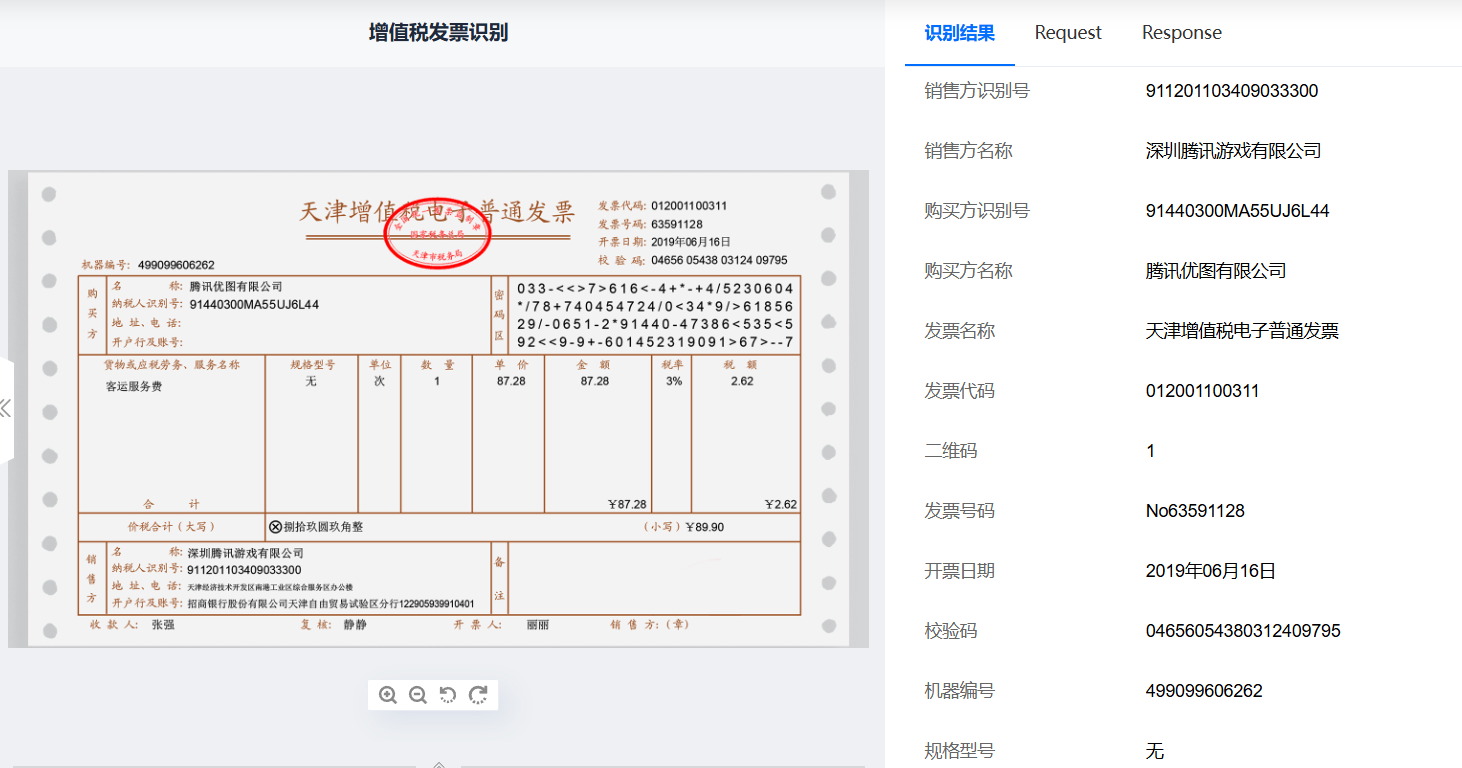Click the 发票号码 field label
This screenshot has width=1462, height=768.
coord(960,511)
